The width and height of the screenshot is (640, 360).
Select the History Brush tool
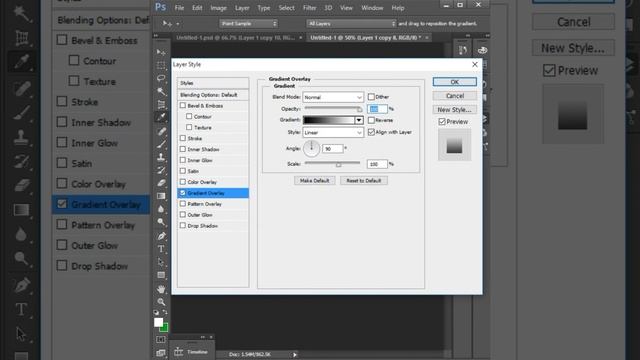click(x=161, y=170)
